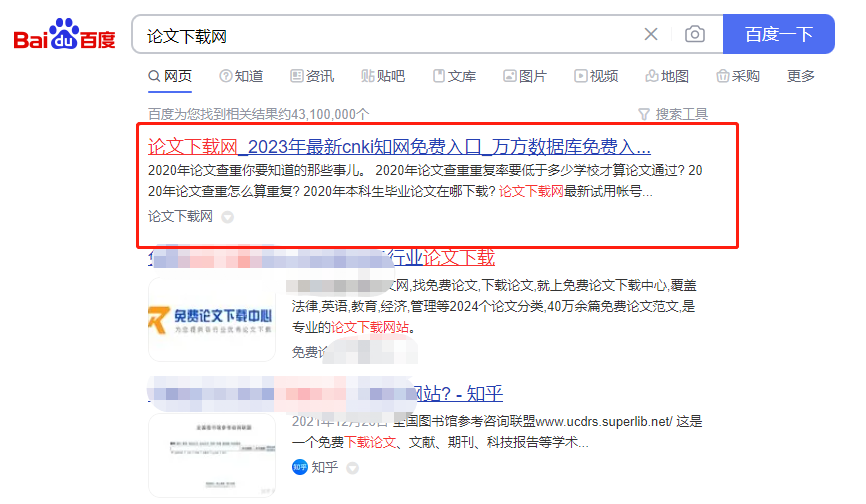866x504 pixels.
Task: Click the 免费论文下载中心 thumbnail
Action: (x=212, y=320)
